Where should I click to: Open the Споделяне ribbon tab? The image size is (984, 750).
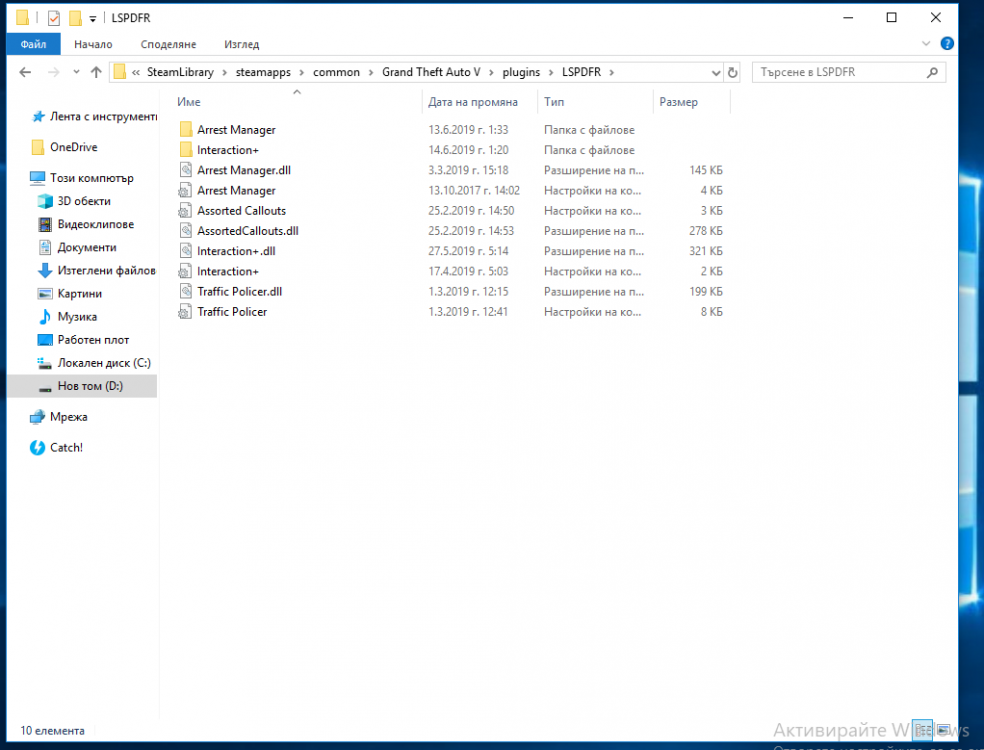tap(168, 45)
